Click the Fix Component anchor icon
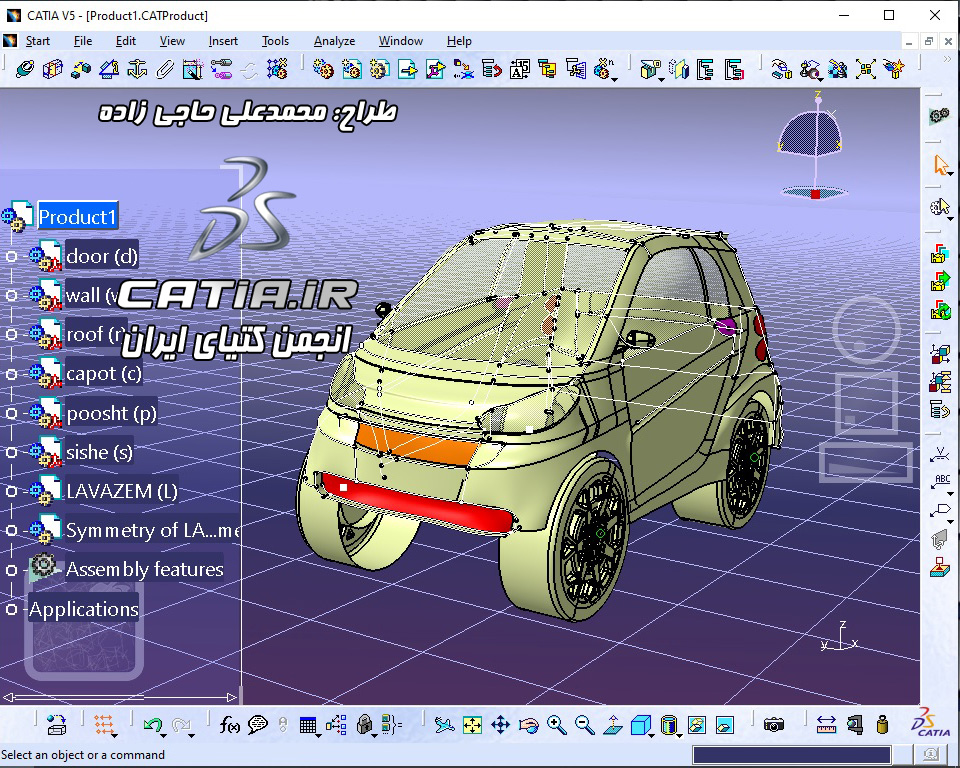Screen dimensions: 960x768 coord(137,69)
